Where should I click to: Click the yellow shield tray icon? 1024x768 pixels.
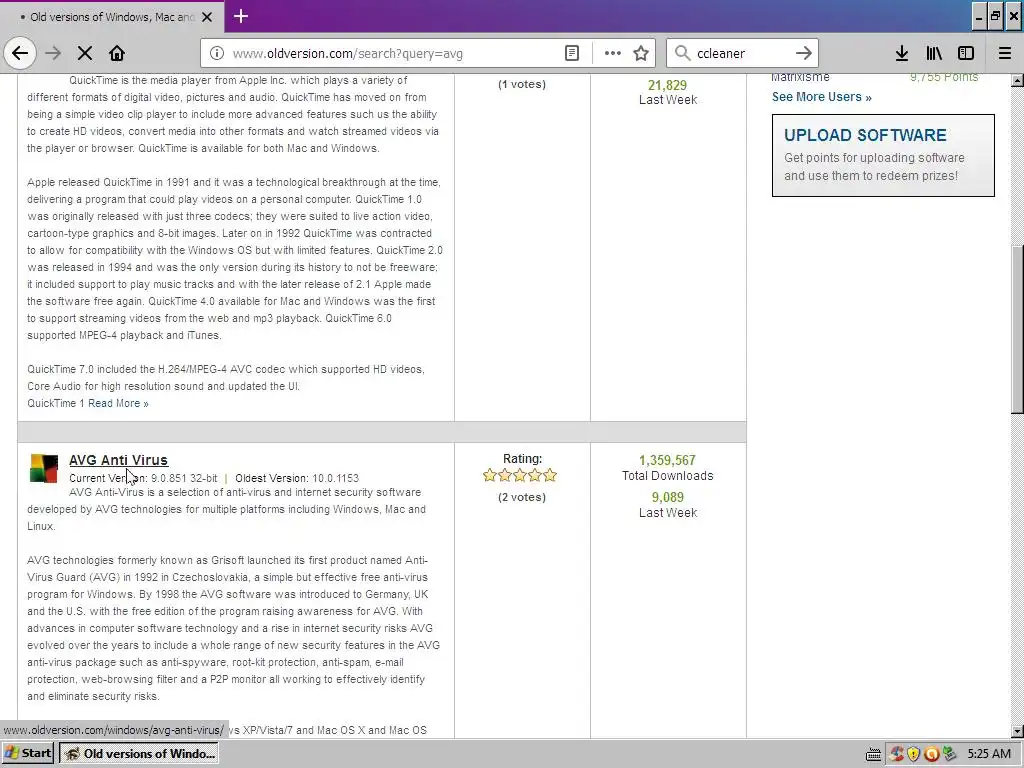point(914,754)
